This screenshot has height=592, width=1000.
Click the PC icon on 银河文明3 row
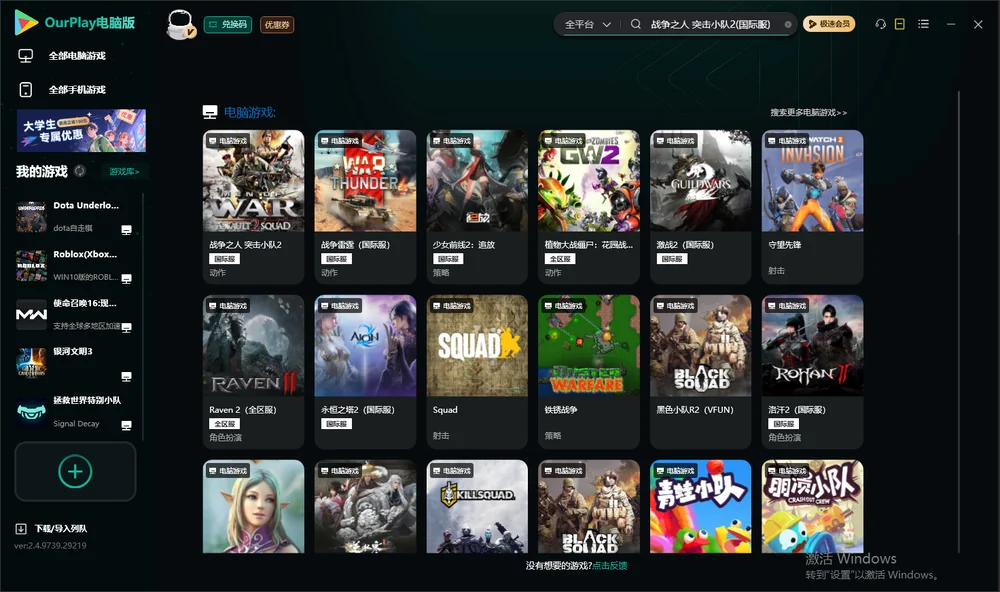click(x=126, y=377)
